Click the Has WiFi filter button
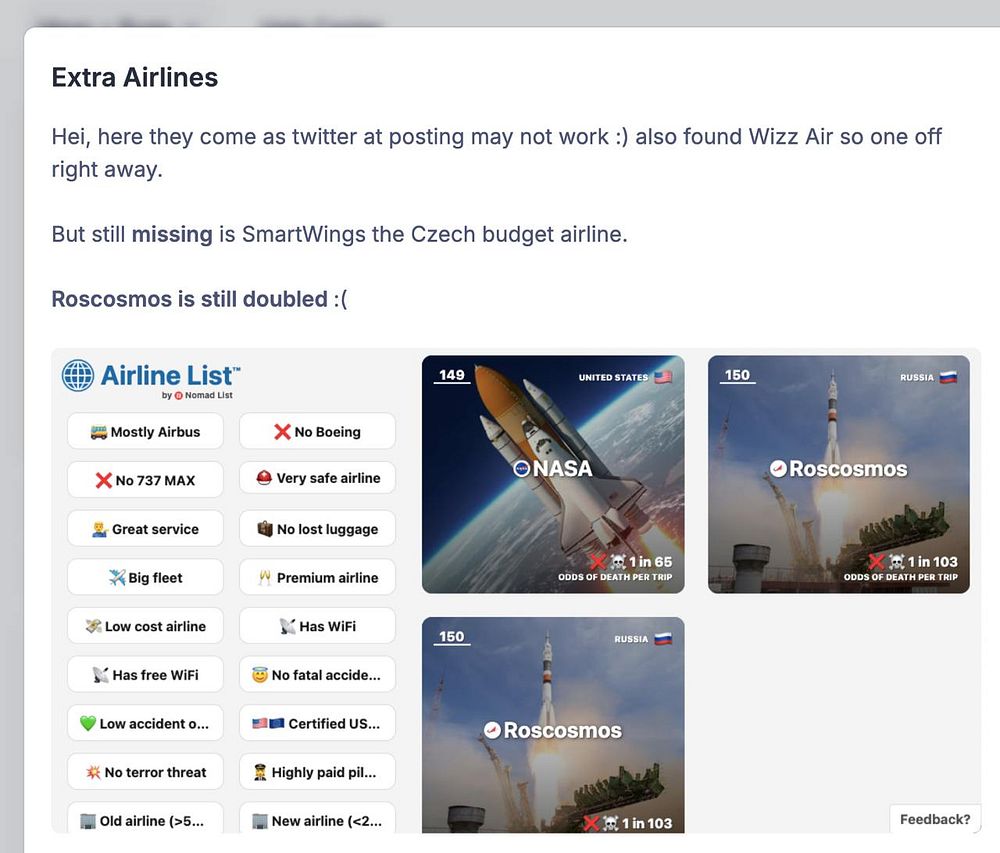 pos(317,626)
